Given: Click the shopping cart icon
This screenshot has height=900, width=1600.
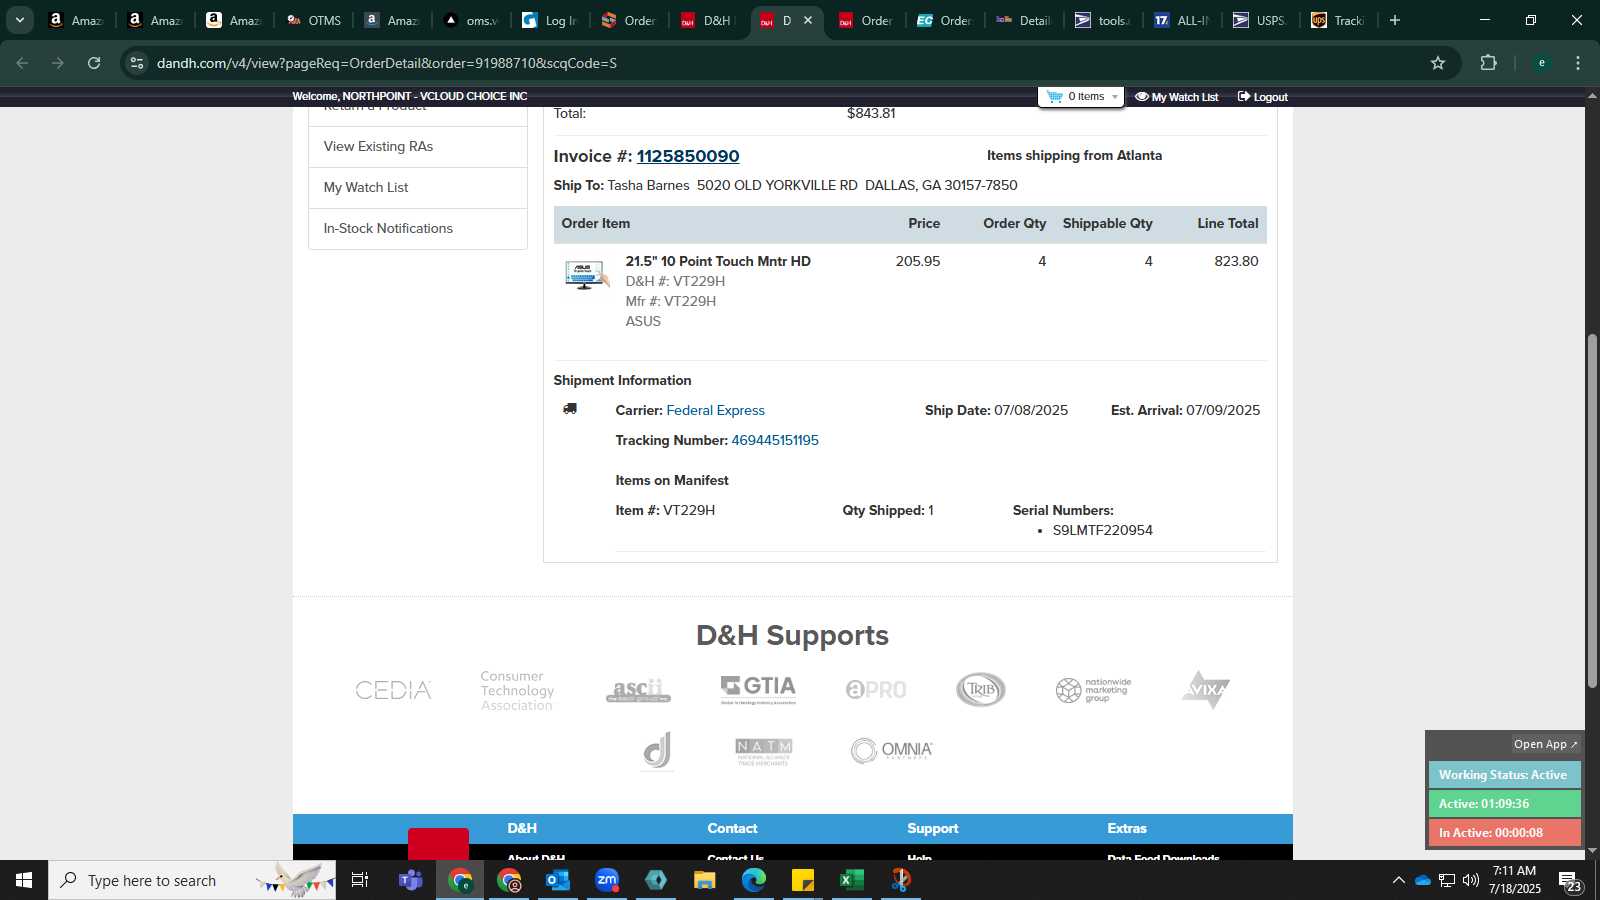Looking at the screenshot, I should click(1054, 96).
